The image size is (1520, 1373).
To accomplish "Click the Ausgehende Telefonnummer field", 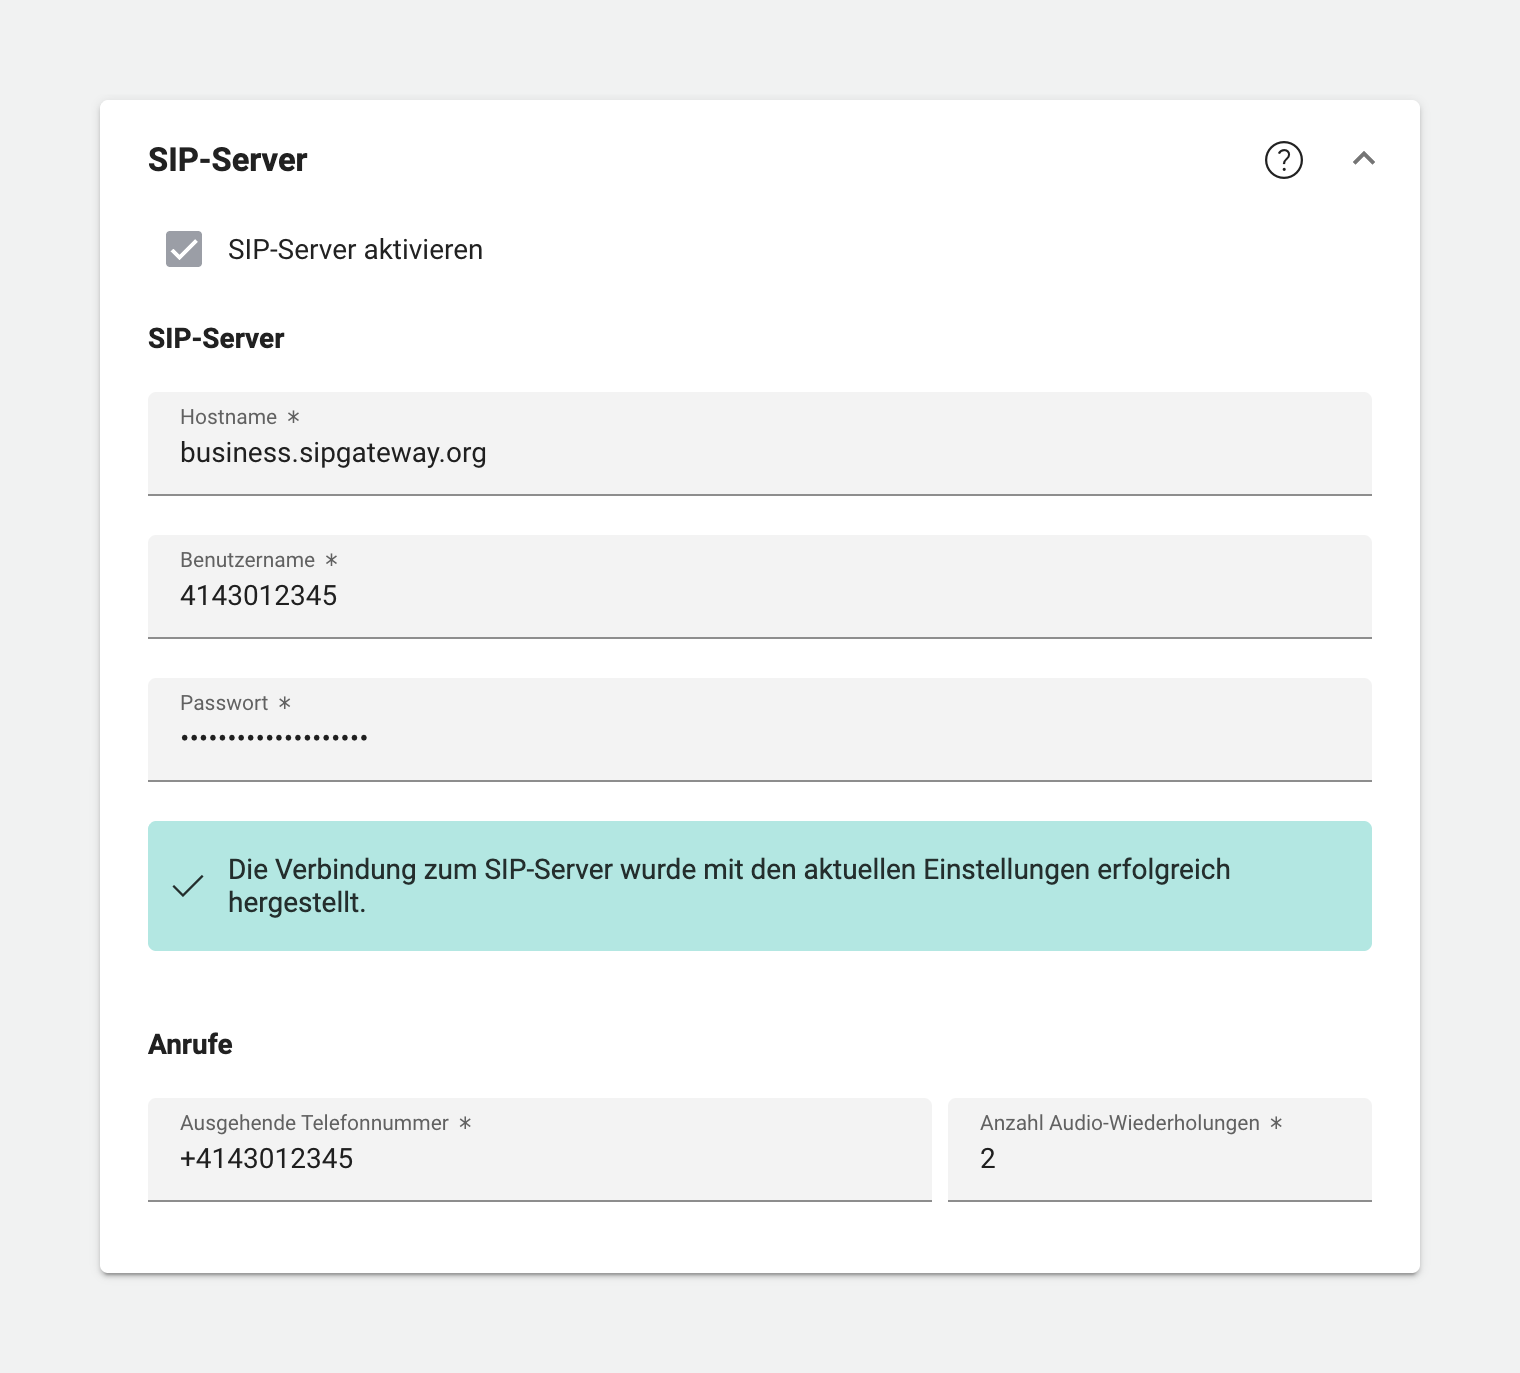I will 540,1158.
